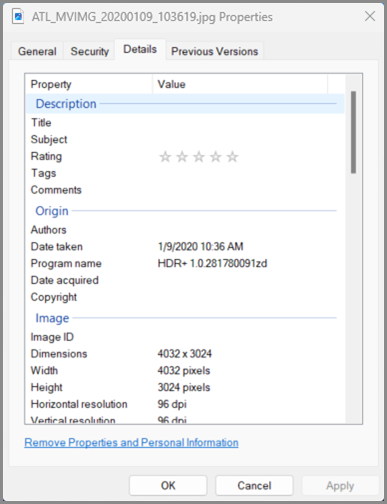Select the Description group header
The width and height of the screenshot is (387, 504).
pos(185,104)
